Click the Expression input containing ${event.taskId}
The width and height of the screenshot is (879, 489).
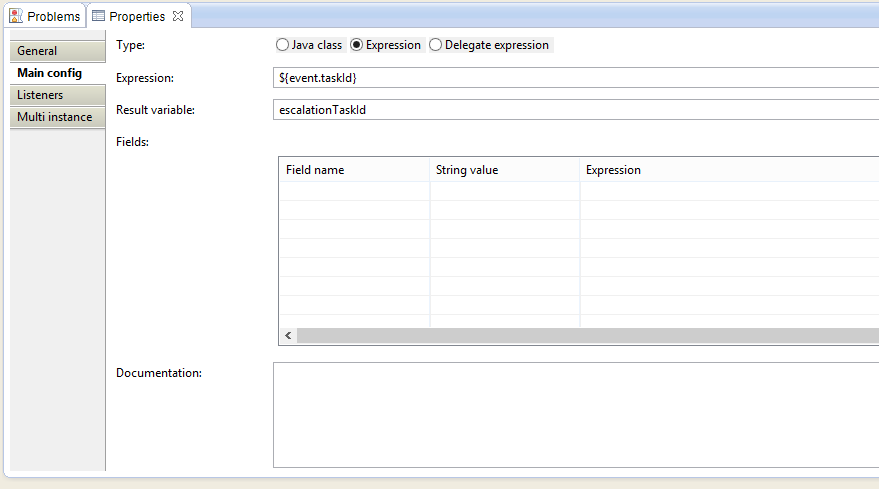[x=576, y=77]
